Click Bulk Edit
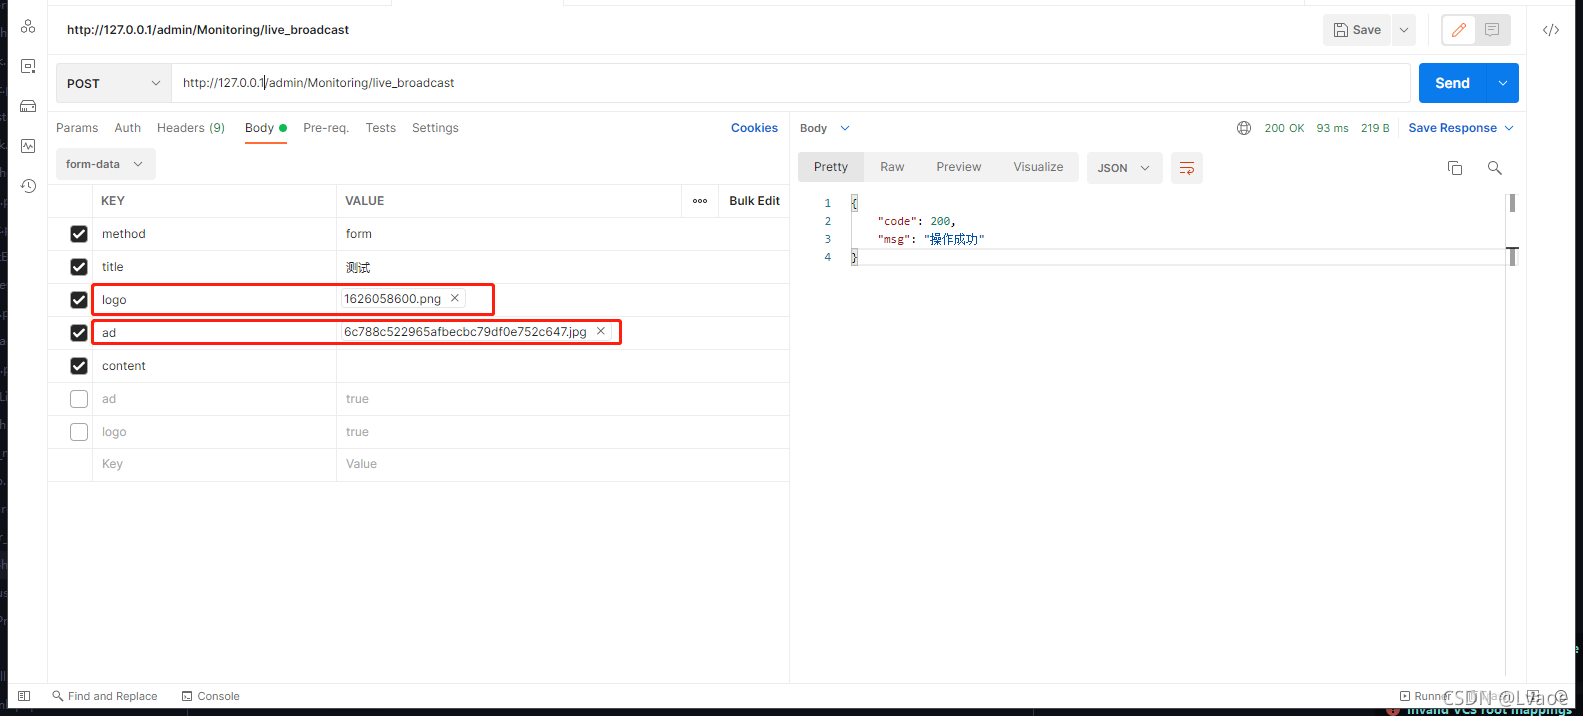The height and width of the screenshot is (716, 1583). pos(754,201)
